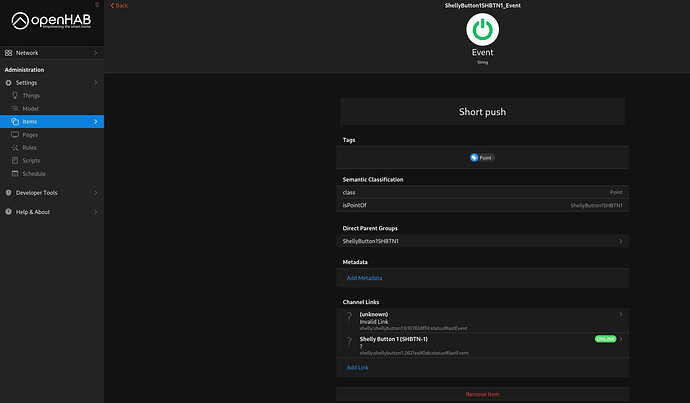Click the Network grid icon

point(8,53)
